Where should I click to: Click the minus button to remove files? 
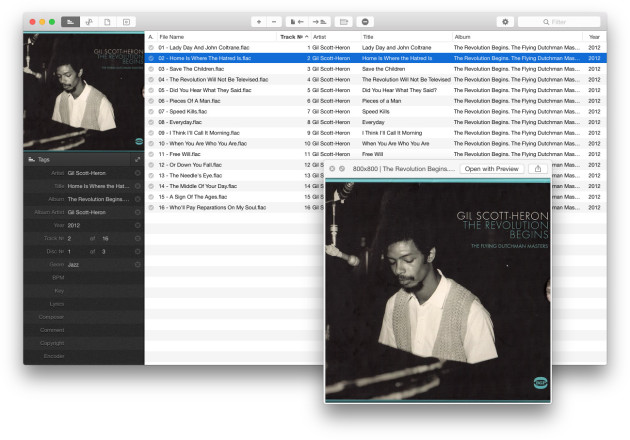(274, 21)
